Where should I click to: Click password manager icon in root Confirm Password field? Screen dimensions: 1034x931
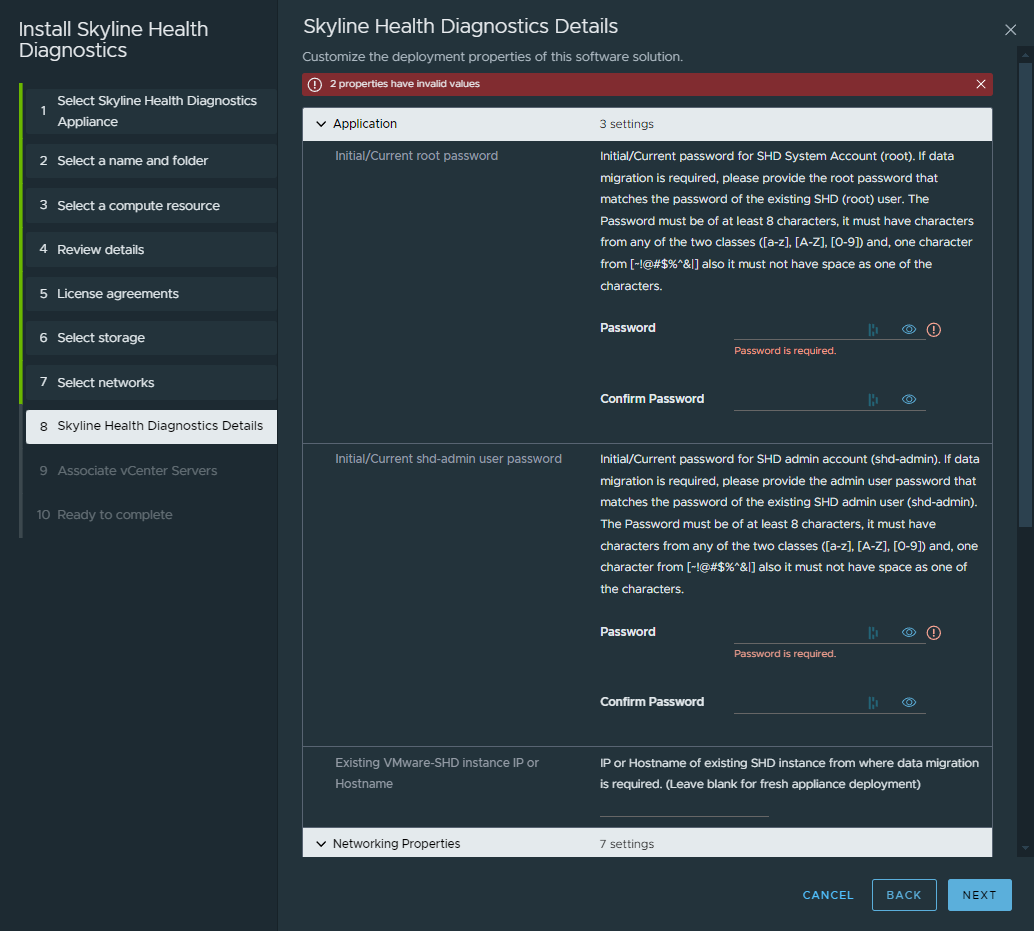click(873, 400)
